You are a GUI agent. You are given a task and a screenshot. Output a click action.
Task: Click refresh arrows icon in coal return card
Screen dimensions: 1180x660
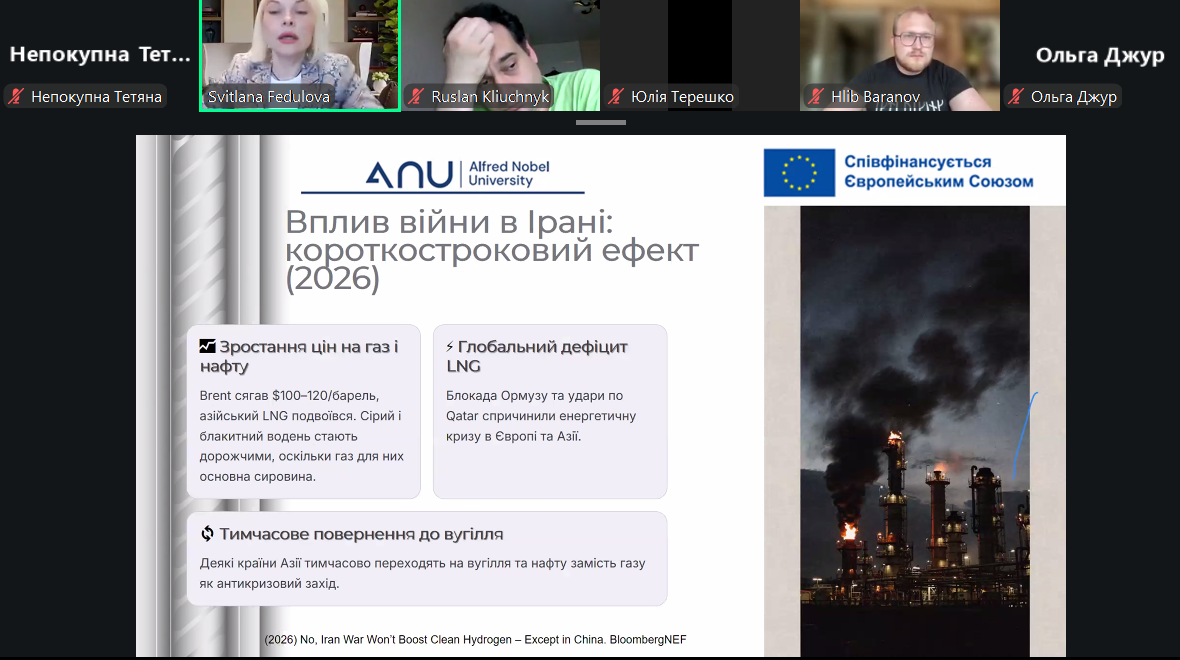pyautogui.click(x=207, y=534)
